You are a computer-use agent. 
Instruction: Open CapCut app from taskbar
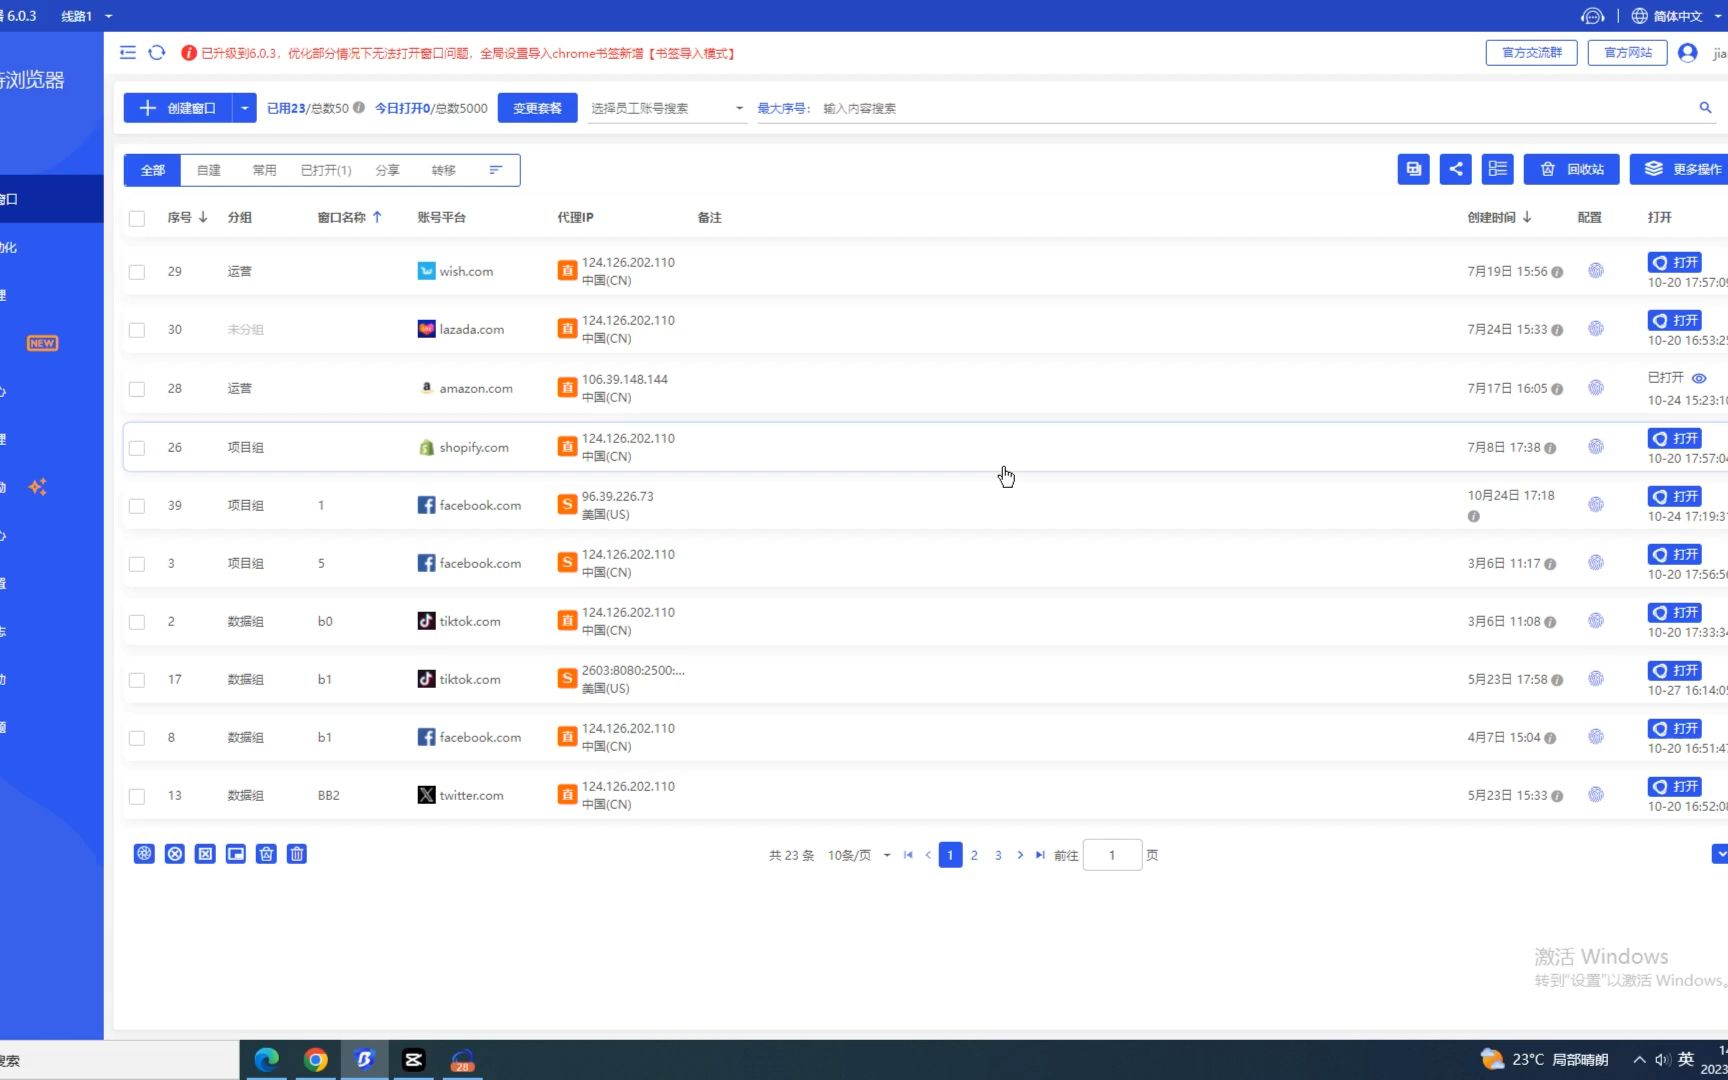(413, 1060)
